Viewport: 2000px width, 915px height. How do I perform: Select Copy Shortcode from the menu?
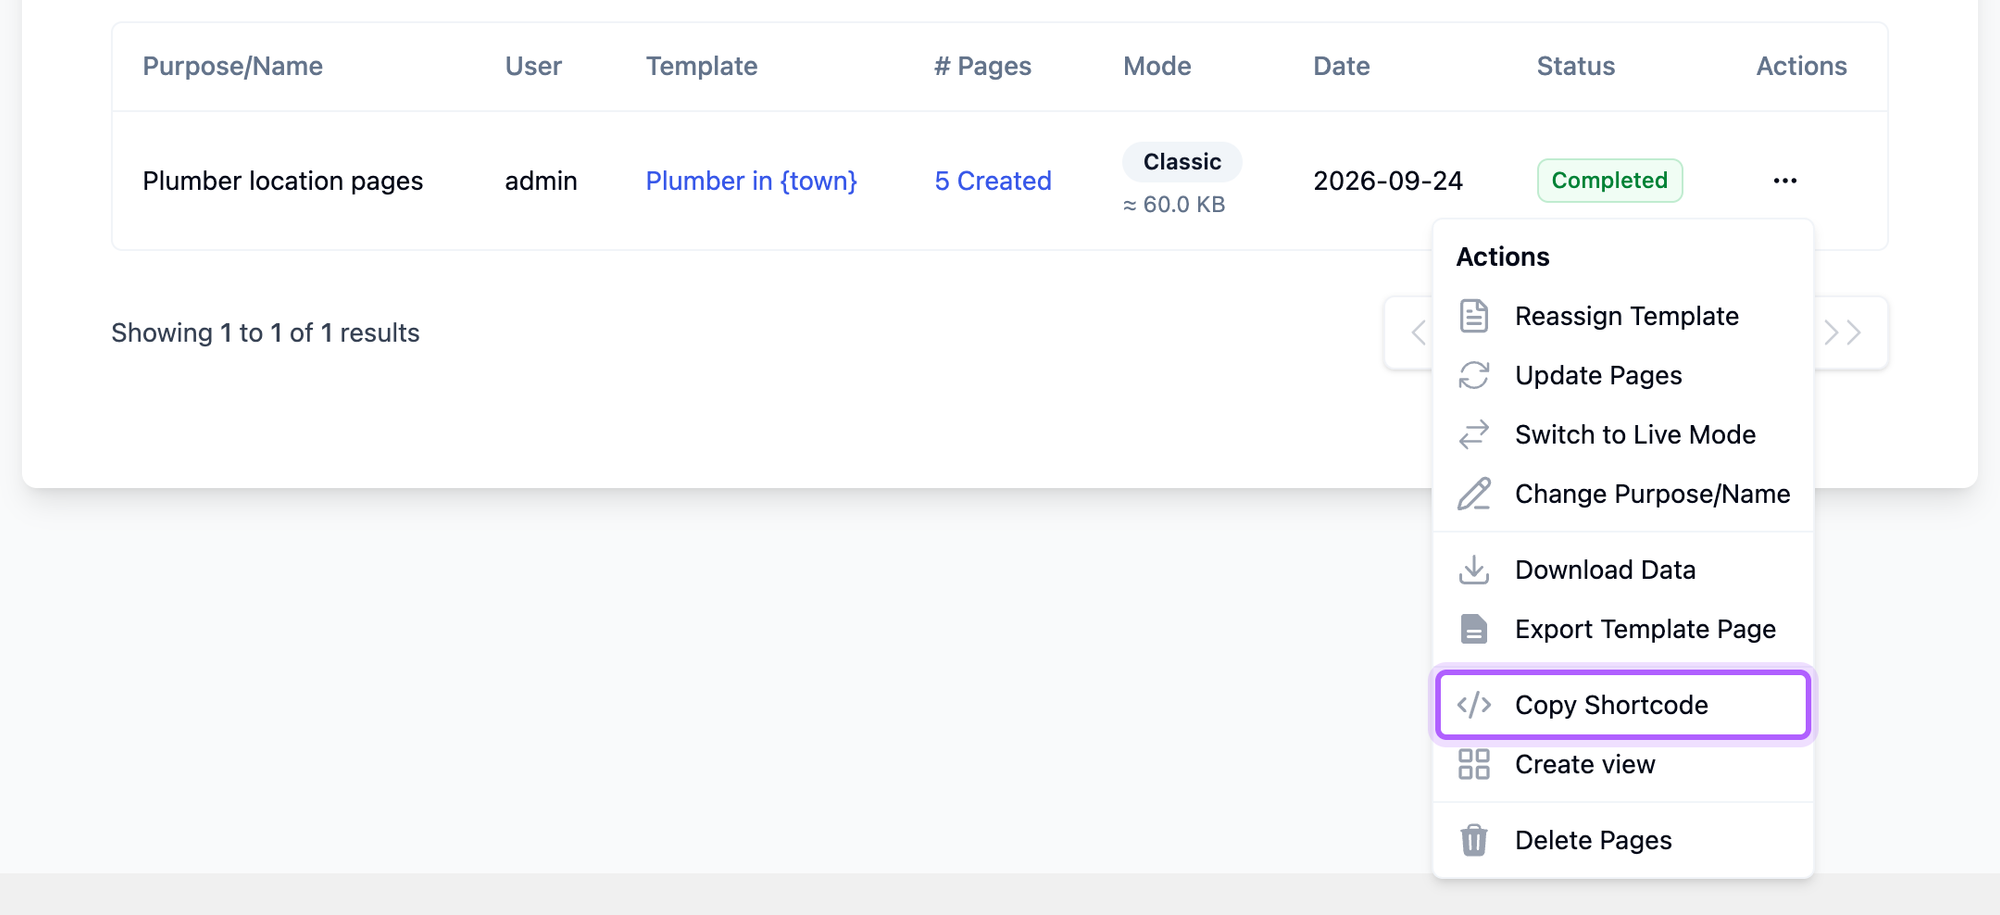1623,705
